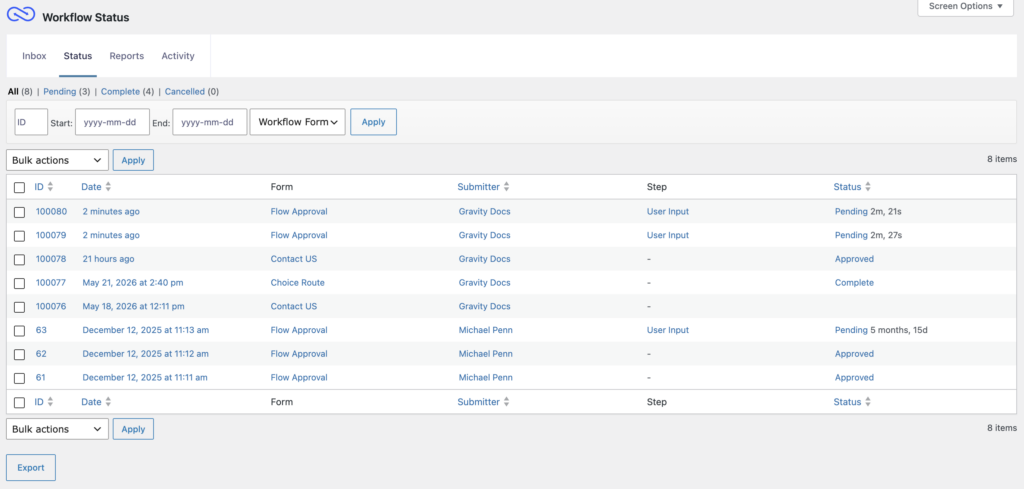
Task: Switch to the Inbox tab
Action: pyautogui.click(x=35, y=56)
